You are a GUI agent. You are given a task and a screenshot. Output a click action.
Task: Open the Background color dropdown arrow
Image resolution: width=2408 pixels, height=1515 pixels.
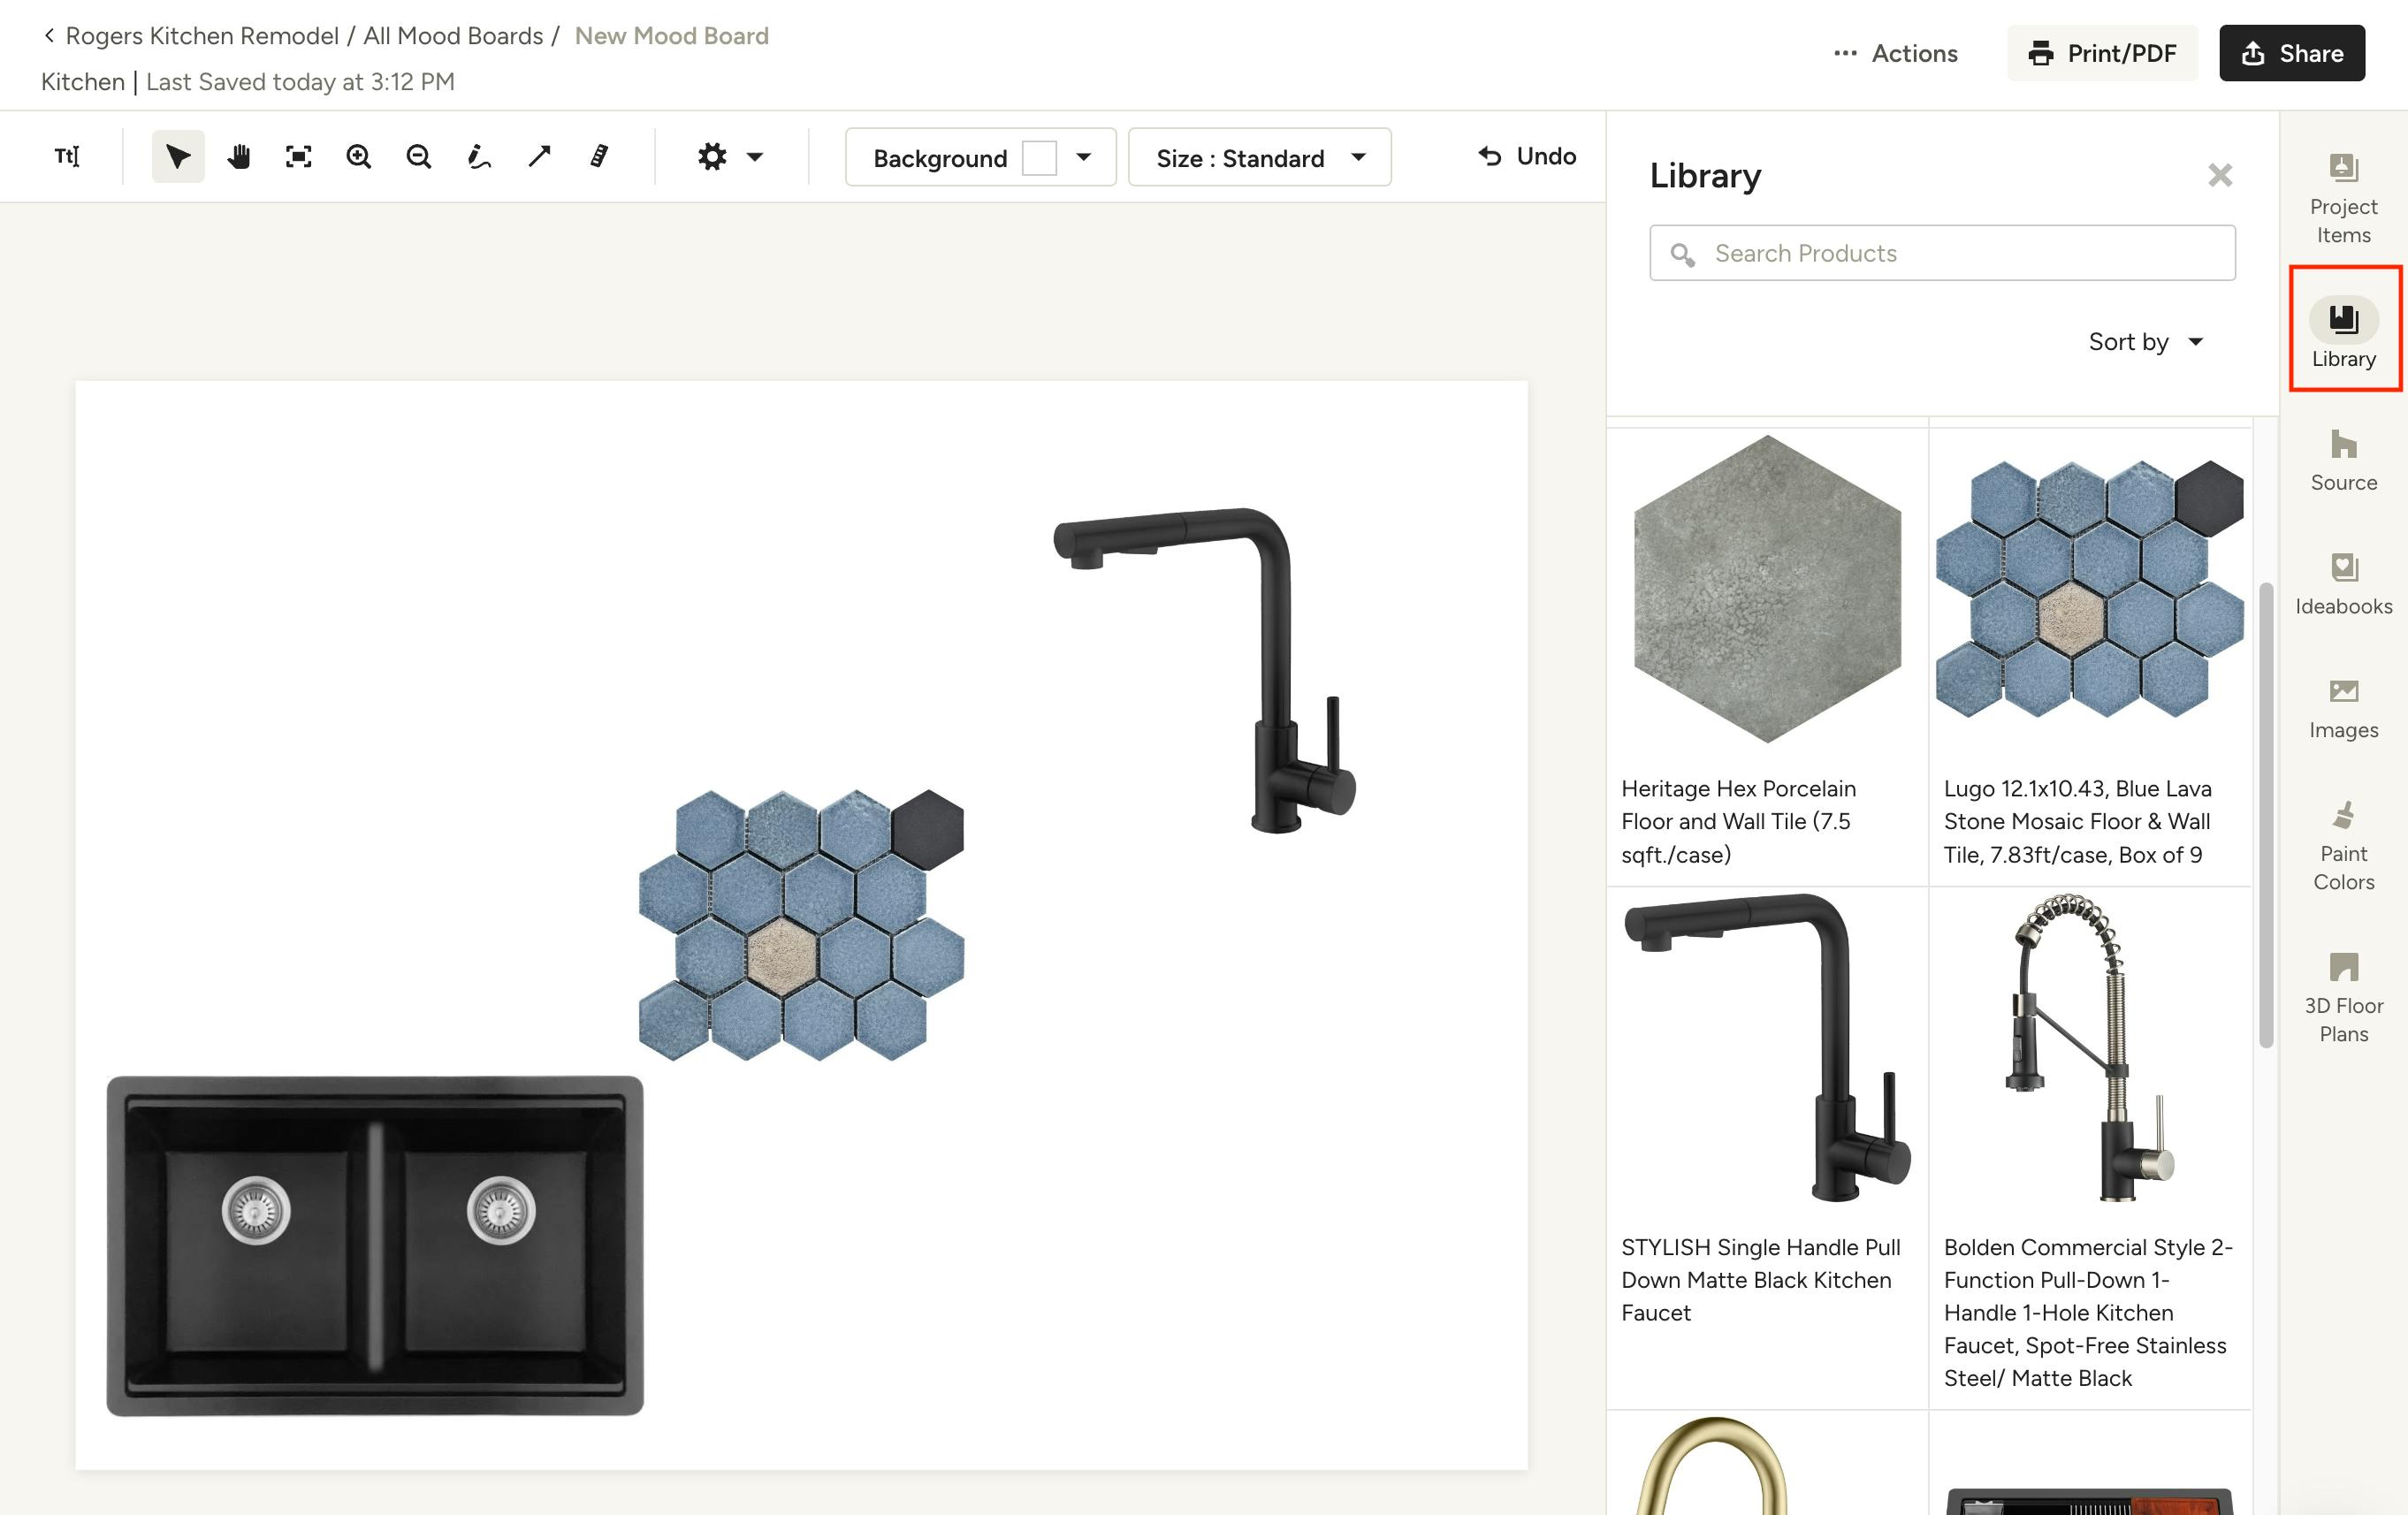pos(1083,157)
